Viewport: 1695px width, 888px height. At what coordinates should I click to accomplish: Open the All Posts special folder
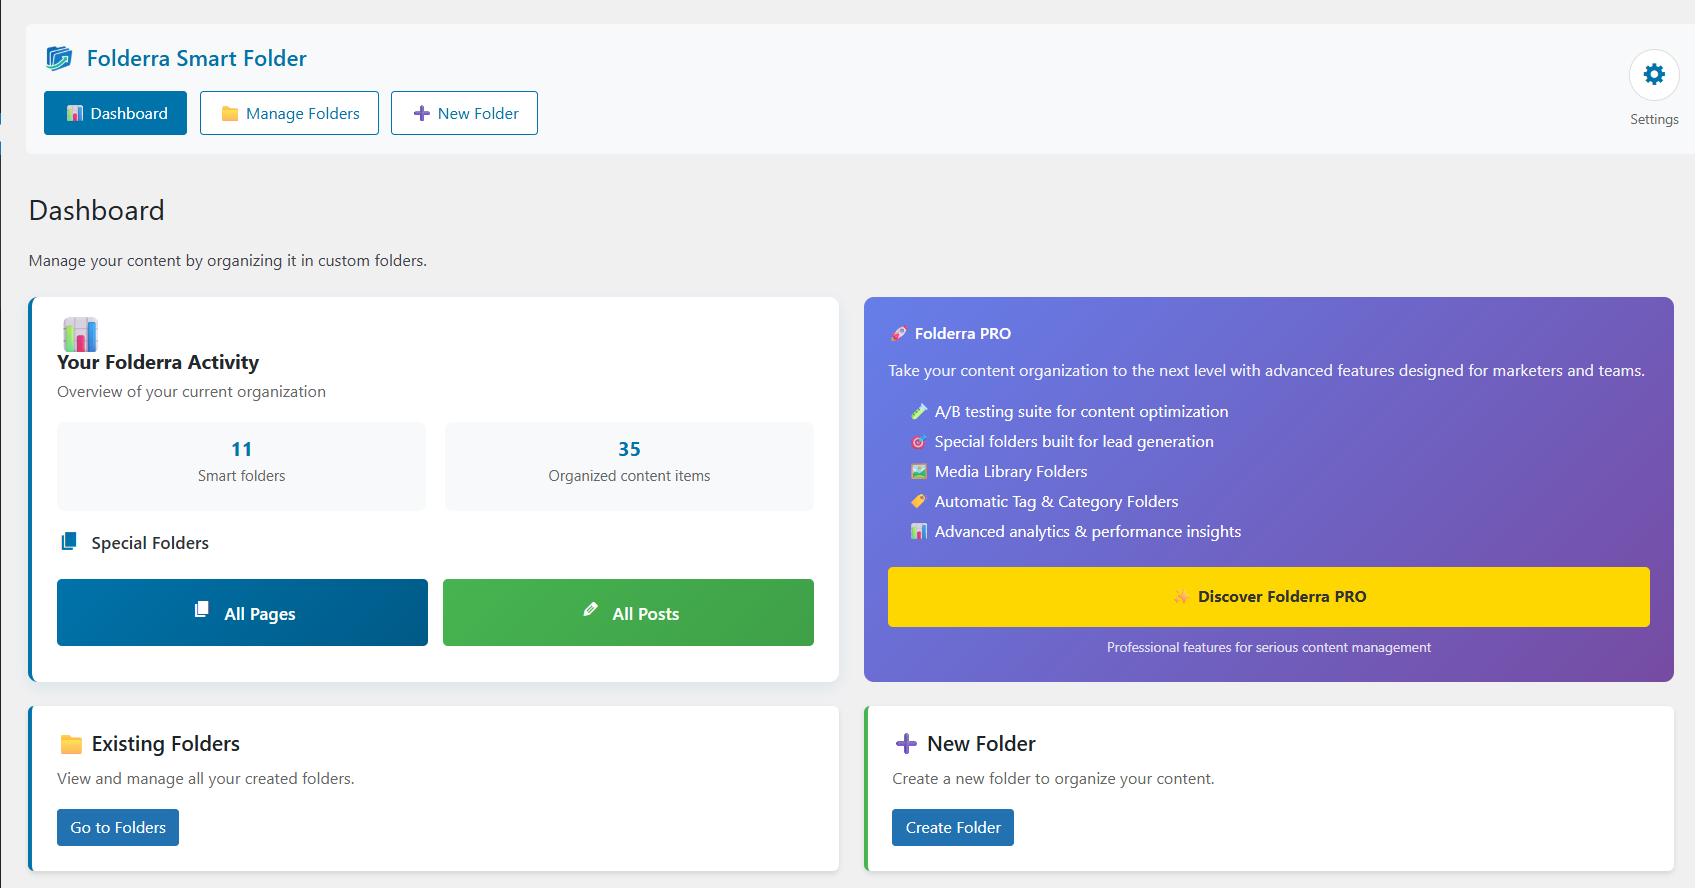pos(628,612)
